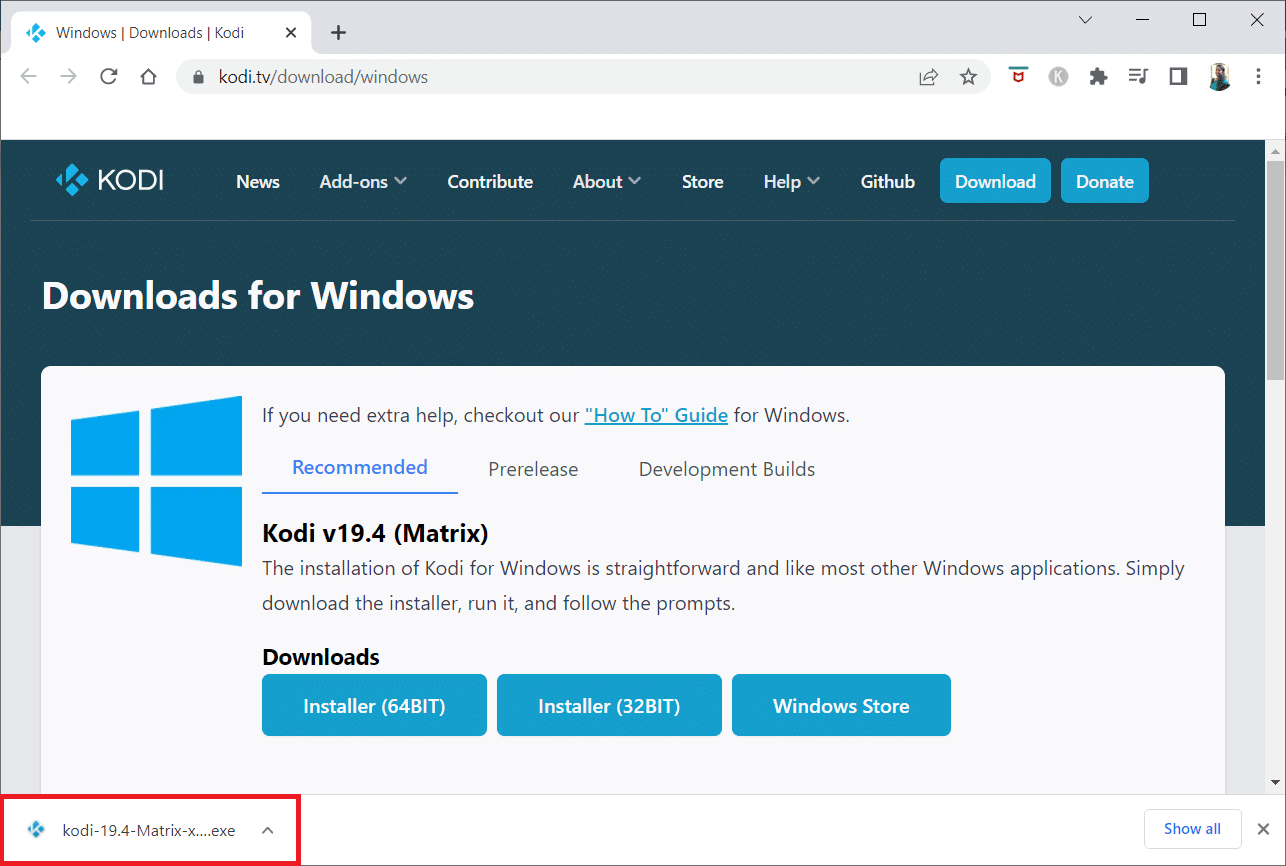
Task: Open the Windows Store download option
Action: click(x=841, y=705)
